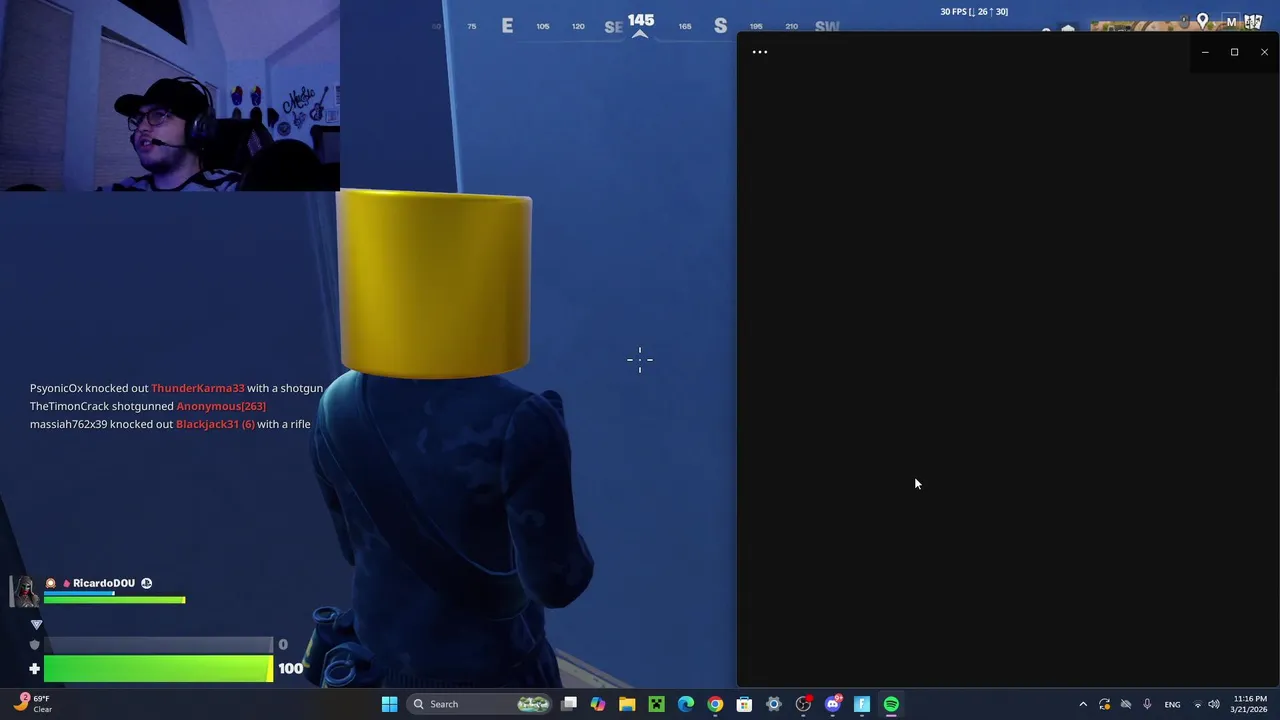1280x720 pixels.
Task: Click the Wi-Fi network tray icon
Action: tap(1198, 704)
